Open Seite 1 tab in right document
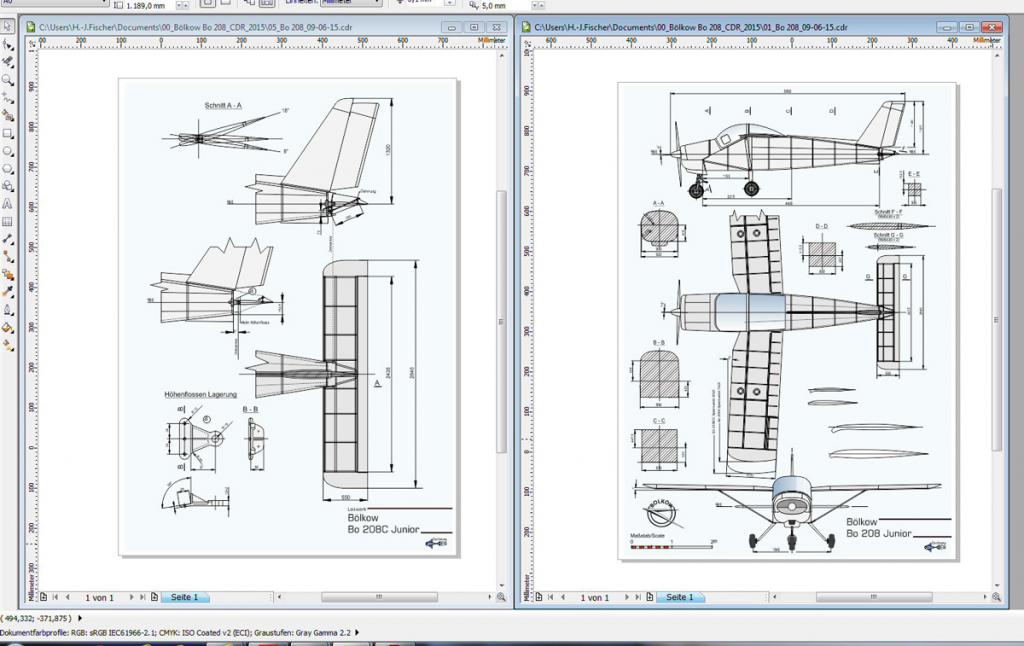 click(680, 597)
